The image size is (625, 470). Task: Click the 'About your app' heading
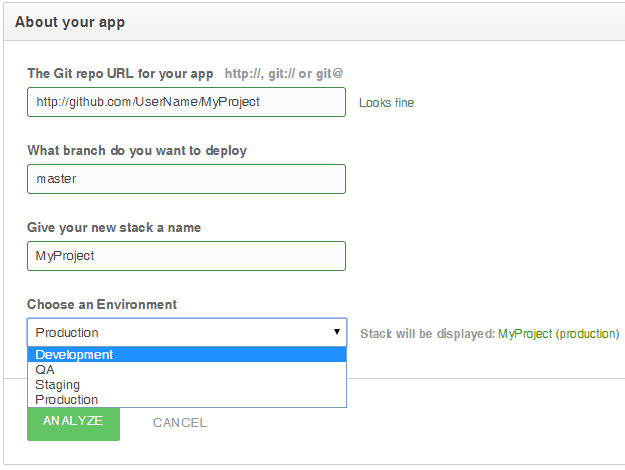70,22
